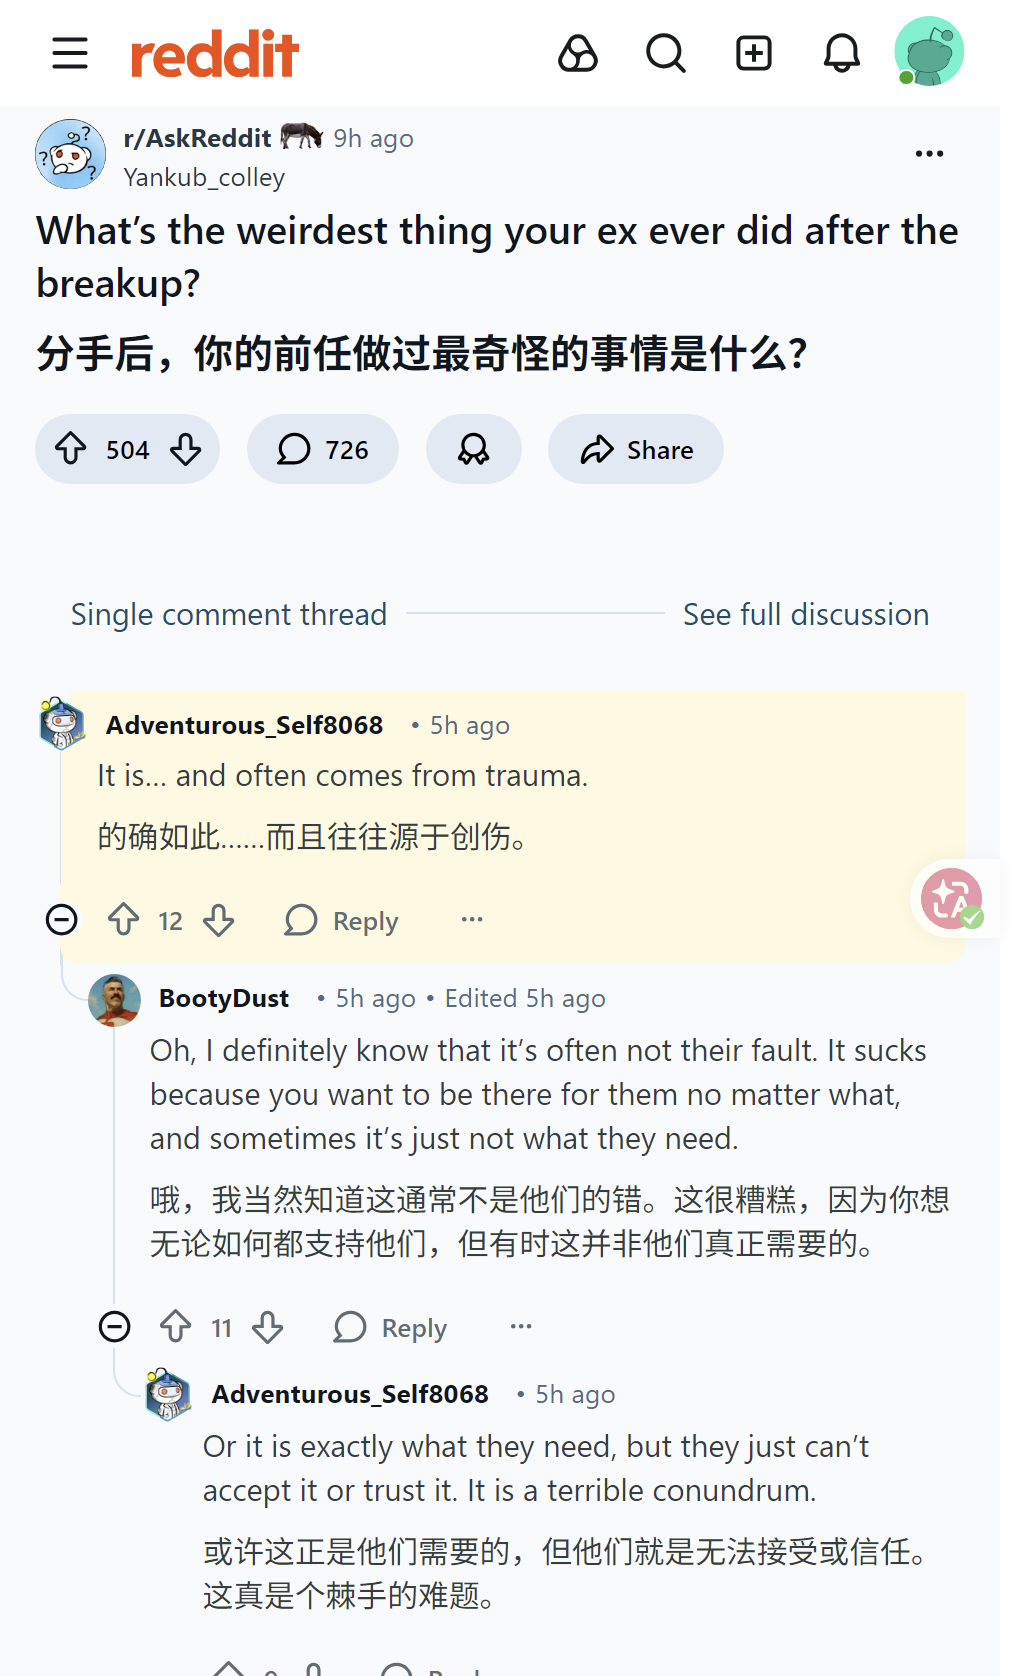Click the create post plus icon

[x=754, y=53]
